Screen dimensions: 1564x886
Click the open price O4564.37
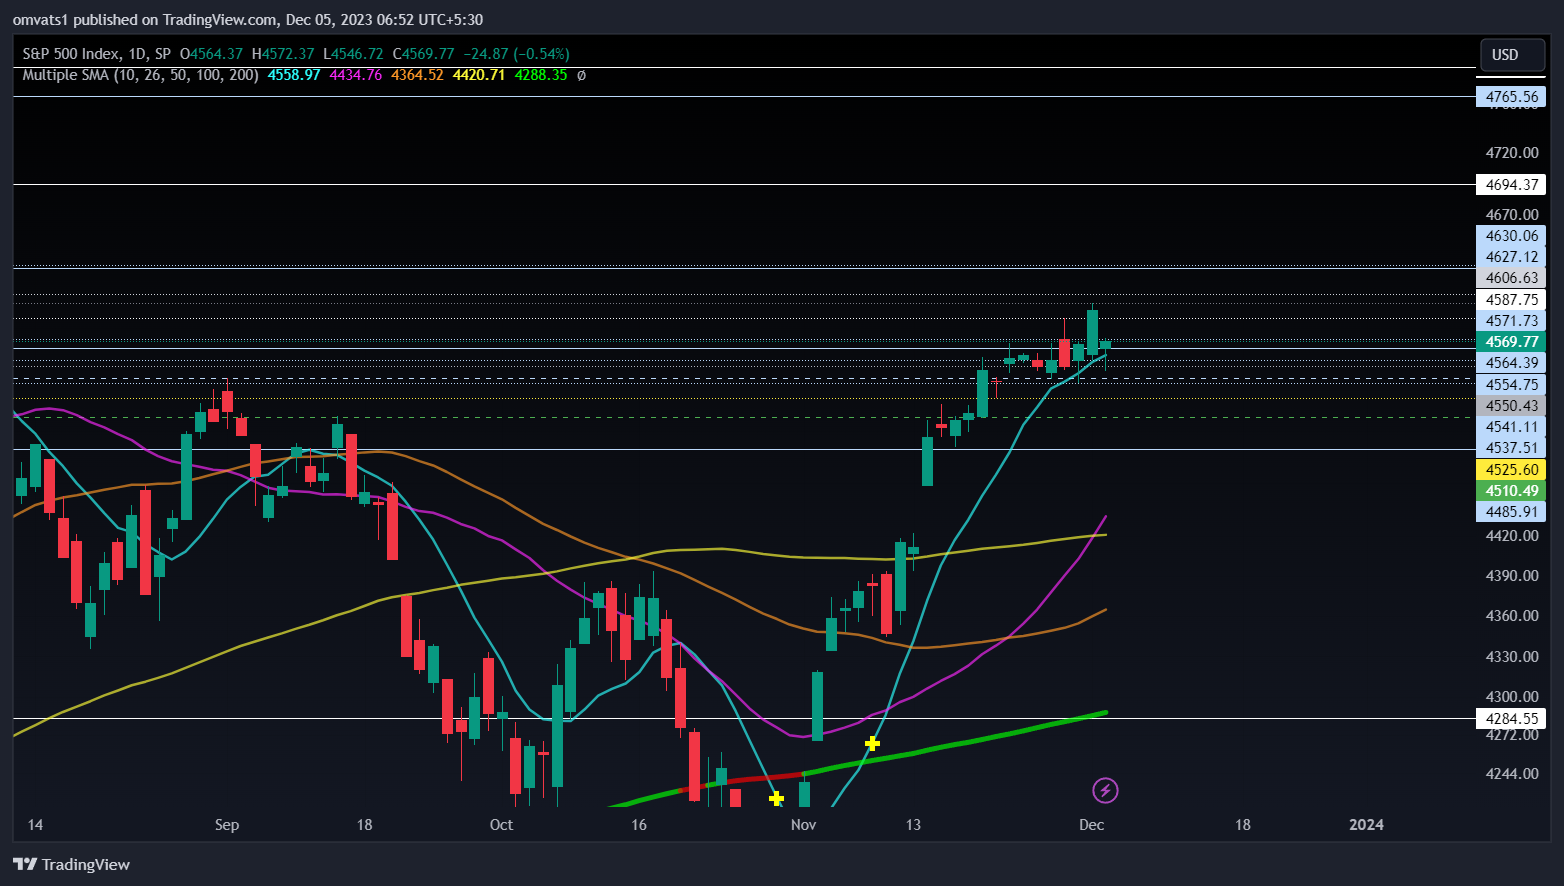coord(211,54)
